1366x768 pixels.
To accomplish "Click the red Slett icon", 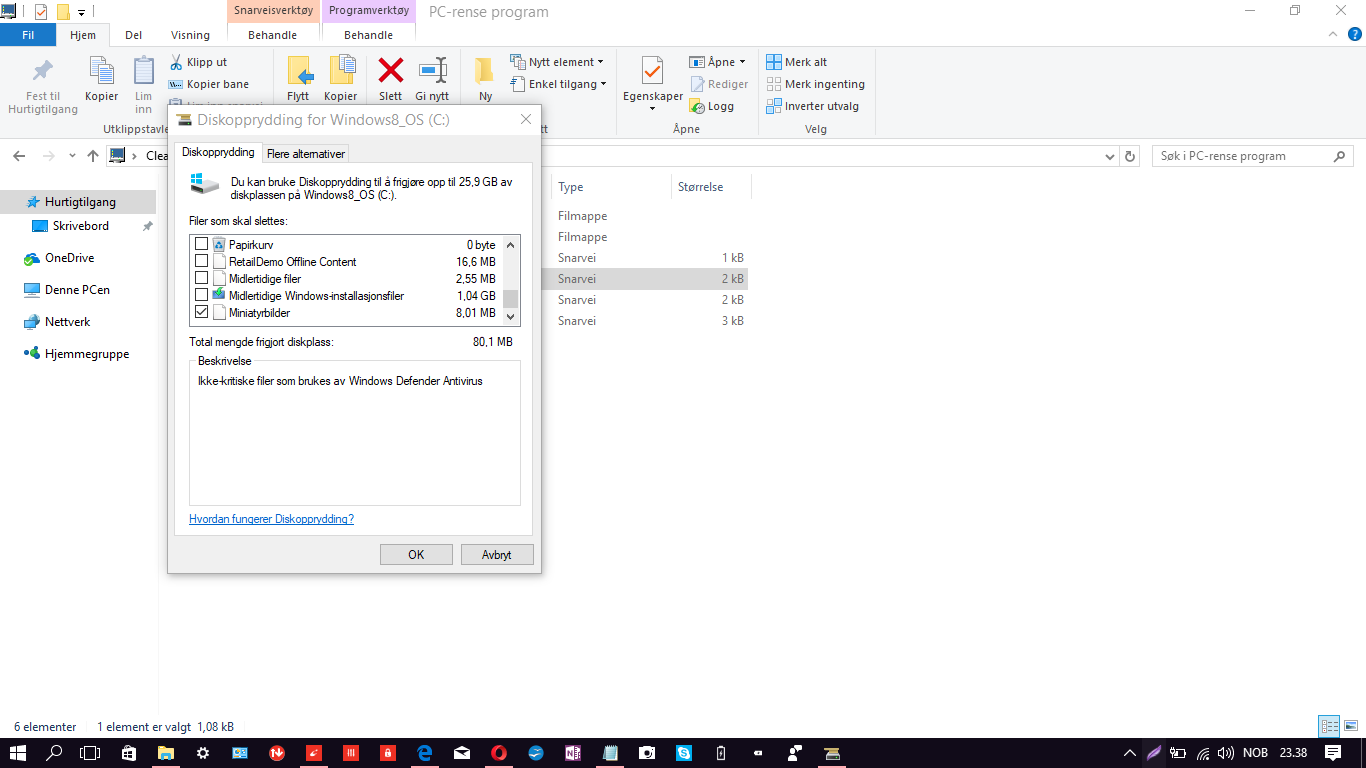I will (x=390, y=70).
